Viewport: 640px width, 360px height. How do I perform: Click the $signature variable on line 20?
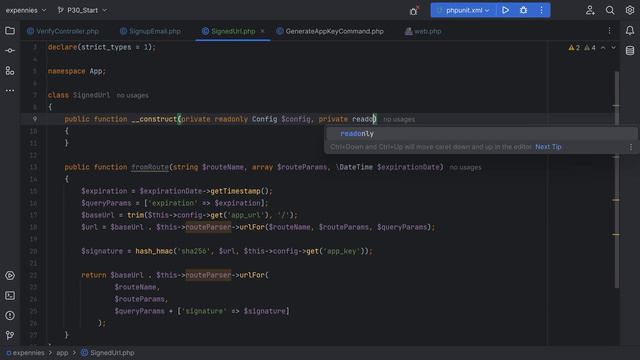pyautogui.click(x=102, y=251)
